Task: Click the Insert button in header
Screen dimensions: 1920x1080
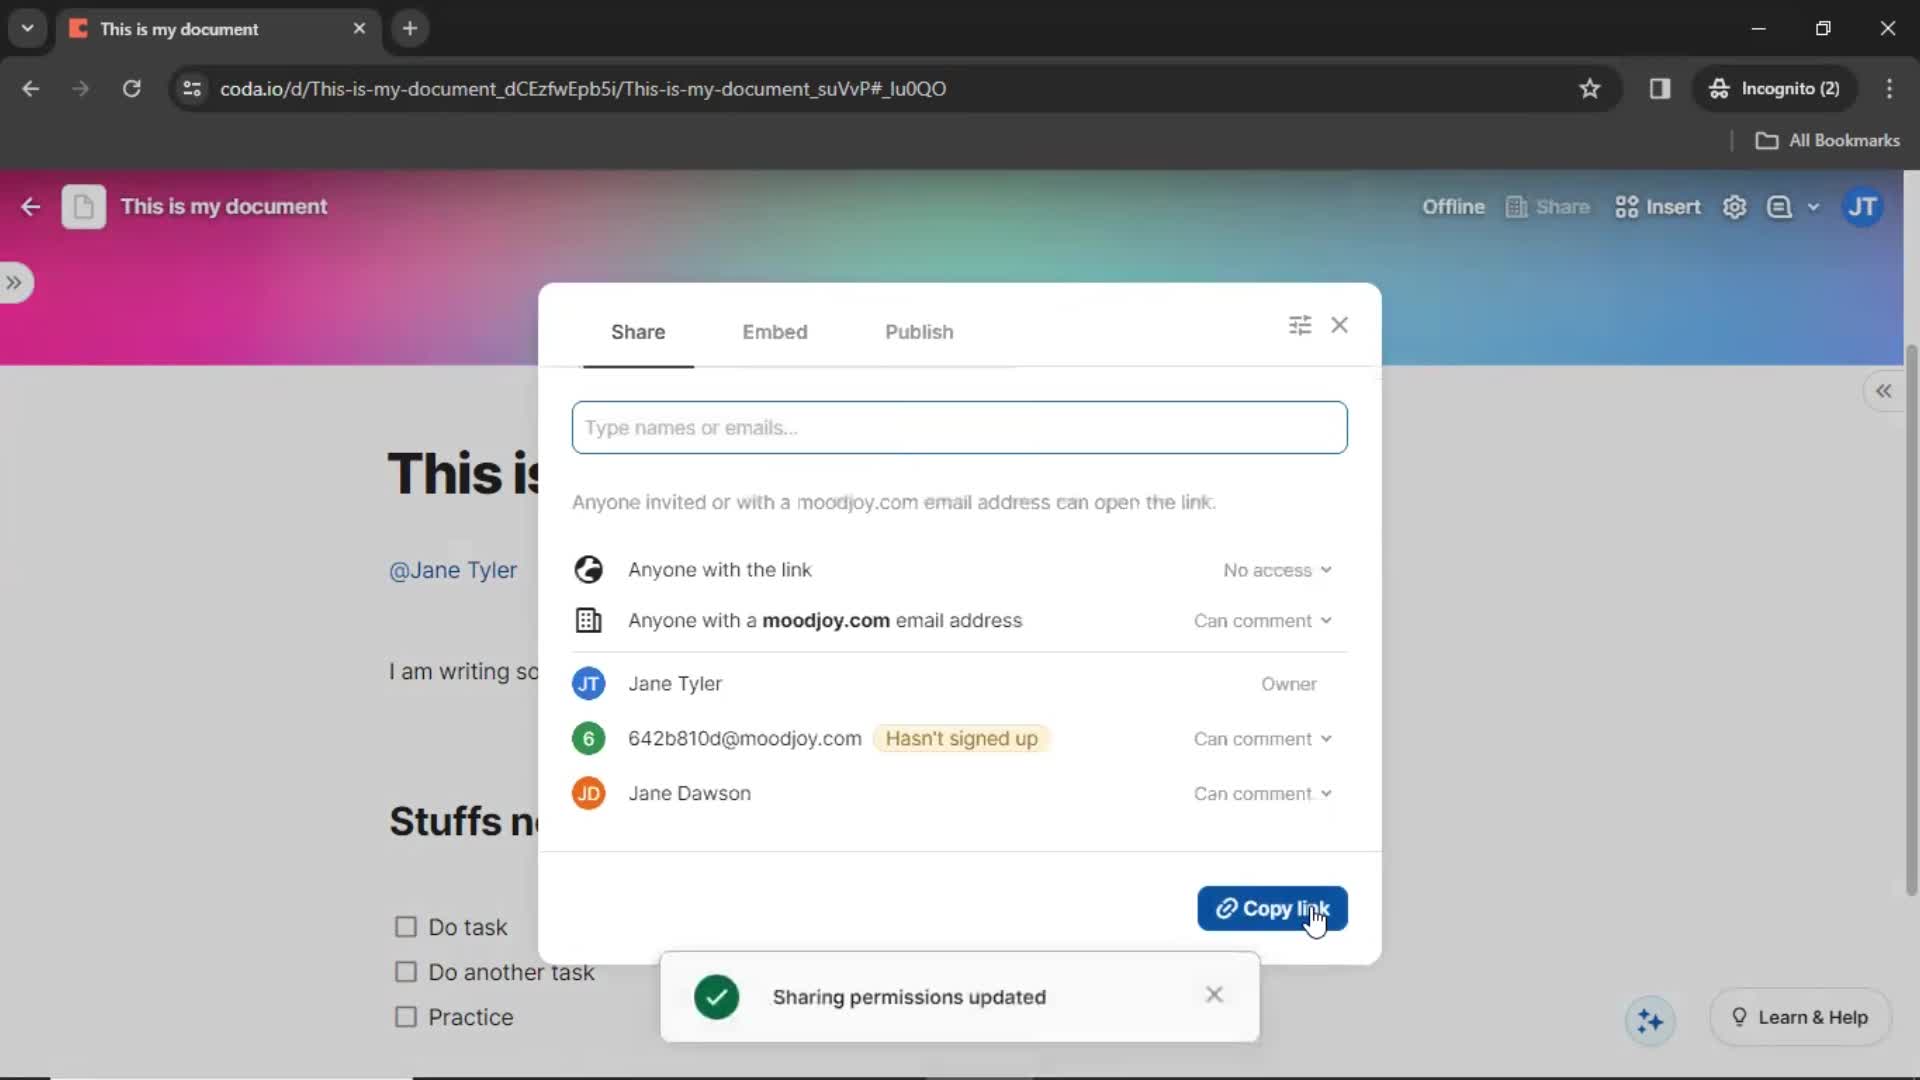Action: point(1657,207)
